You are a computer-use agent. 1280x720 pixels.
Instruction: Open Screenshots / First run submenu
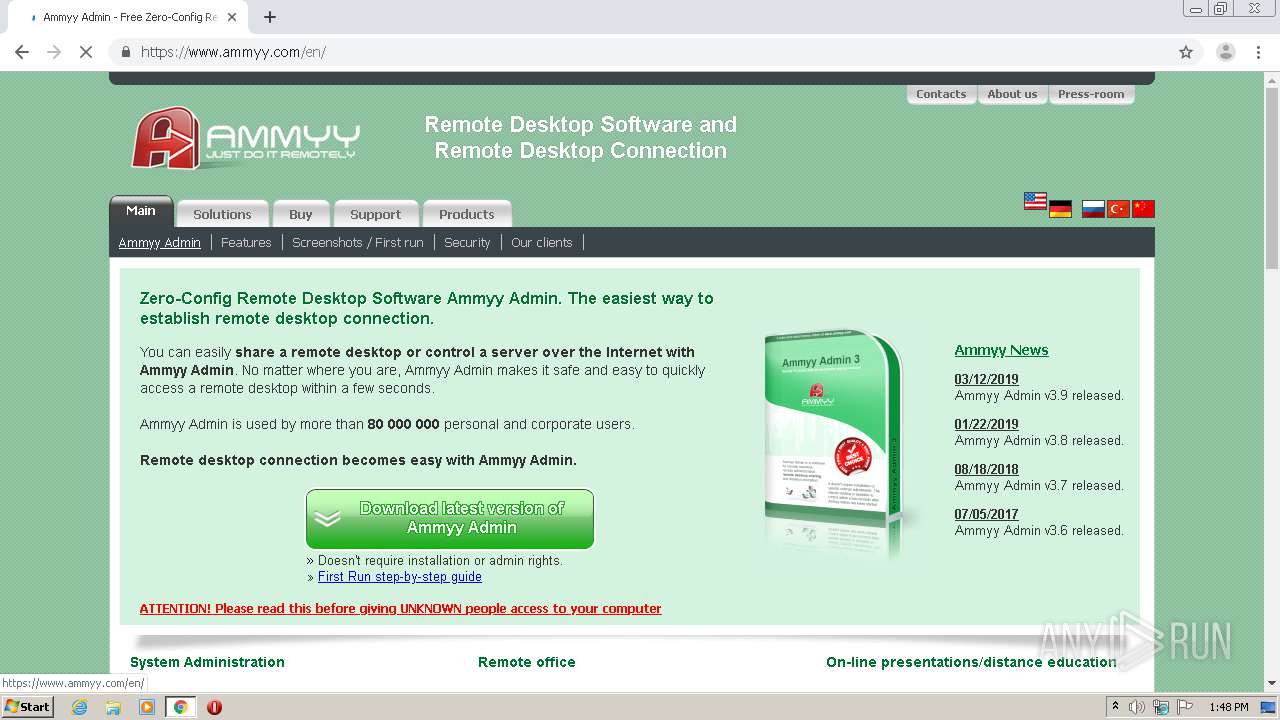point(358,242)
